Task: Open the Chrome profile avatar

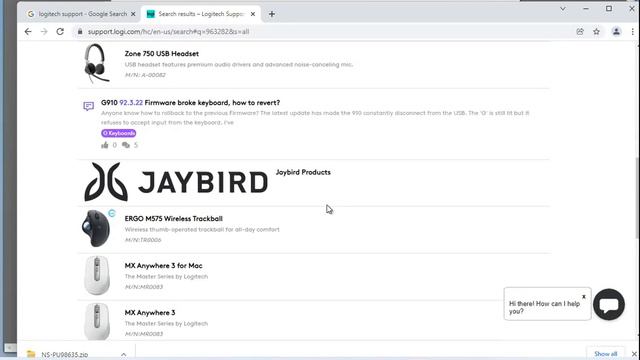Action: (616, 31)
